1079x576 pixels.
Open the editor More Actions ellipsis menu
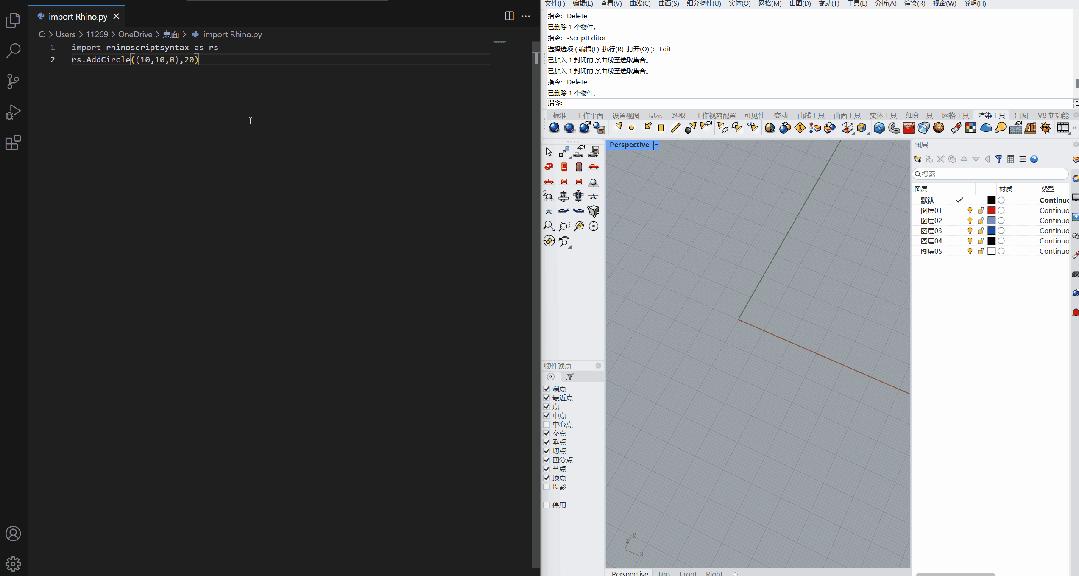[x=526, y=16]
